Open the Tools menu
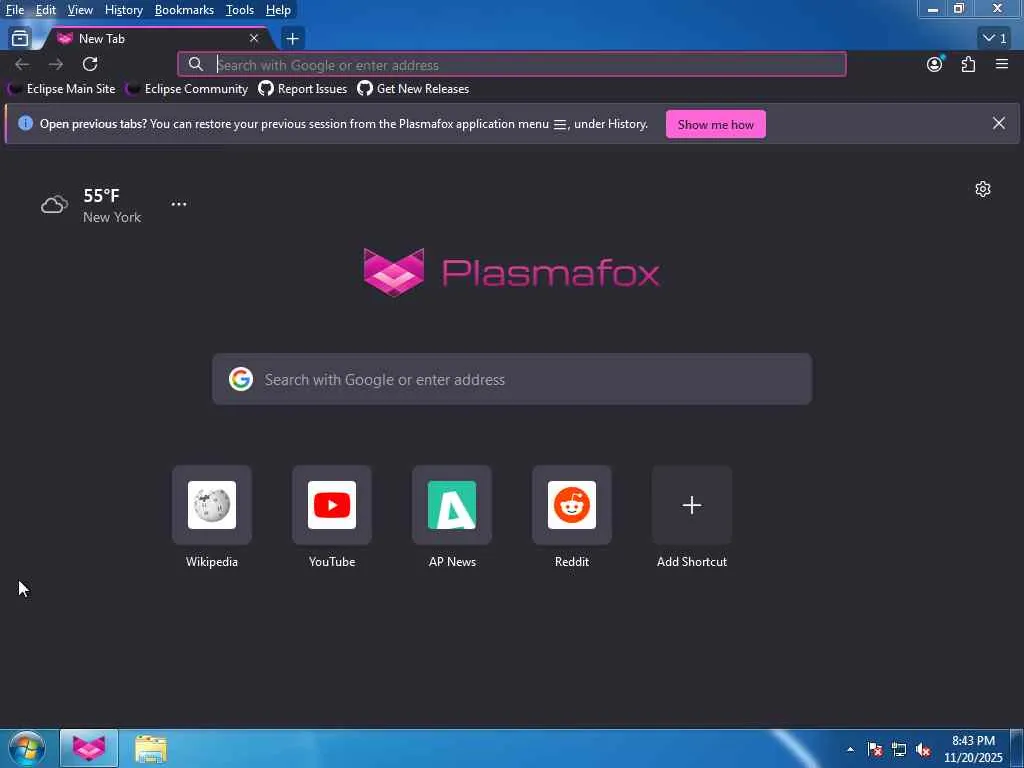 pos(240,10)
